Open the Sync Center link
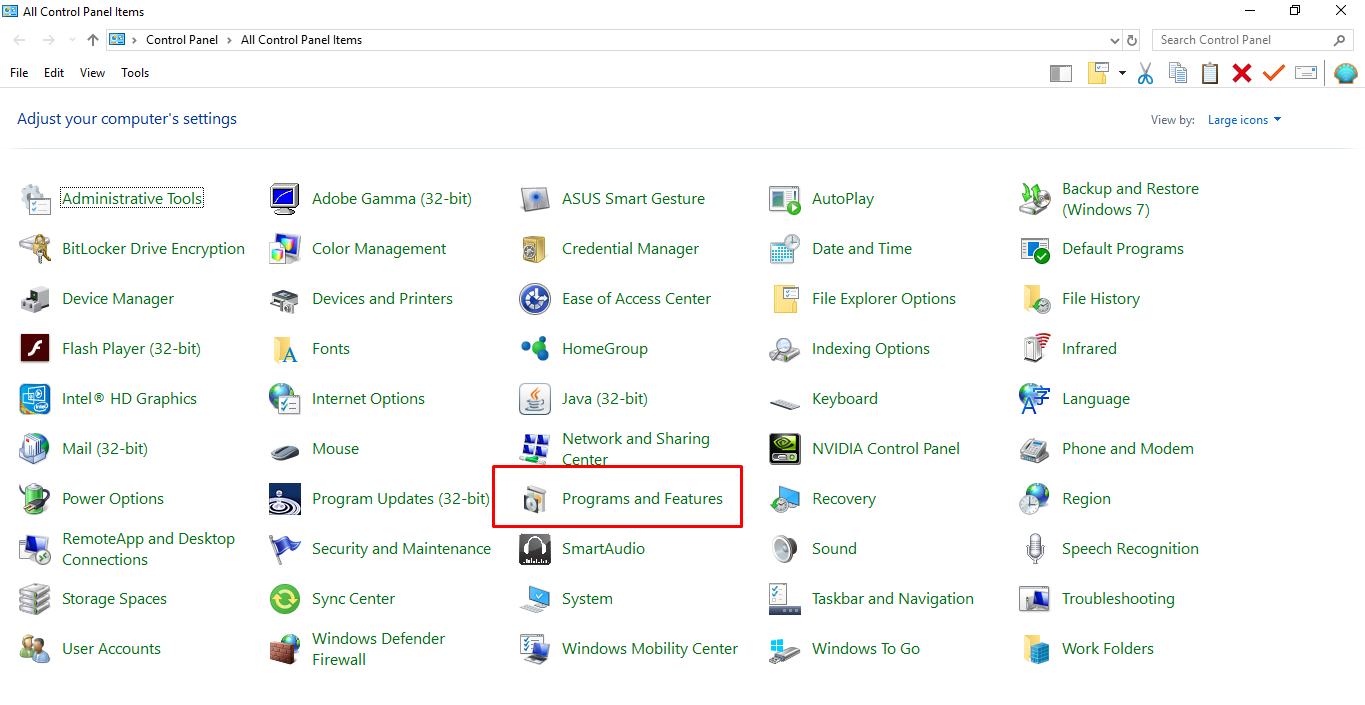Image resolution: width=1365 pixels, height=705 pixels. click(x=353, y=599)
